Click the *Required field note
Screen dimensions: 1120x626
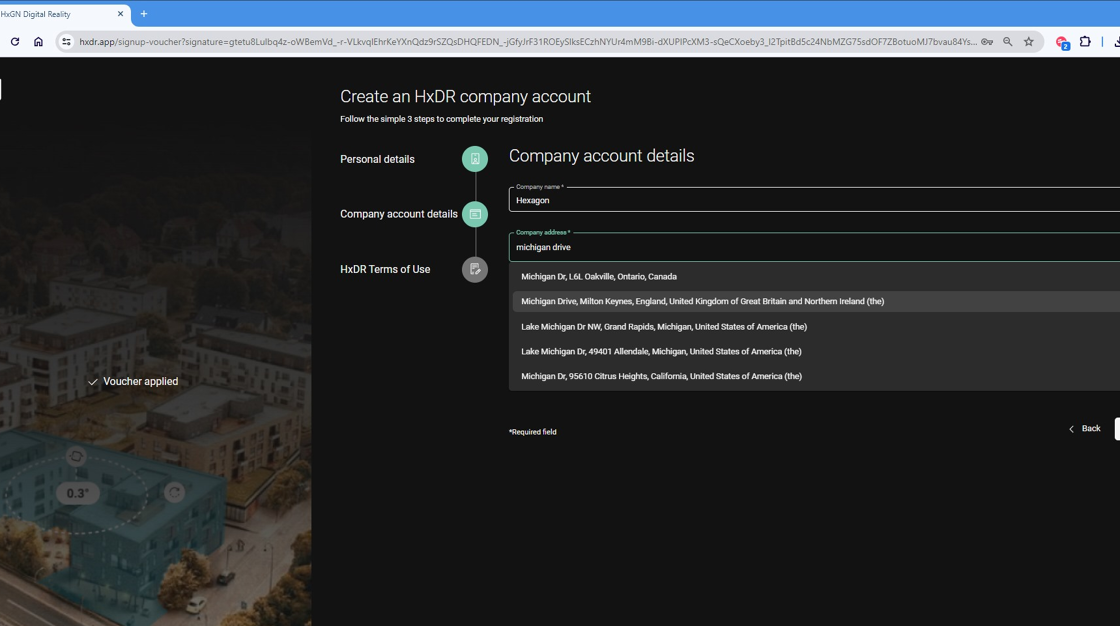tap(533, 432)
